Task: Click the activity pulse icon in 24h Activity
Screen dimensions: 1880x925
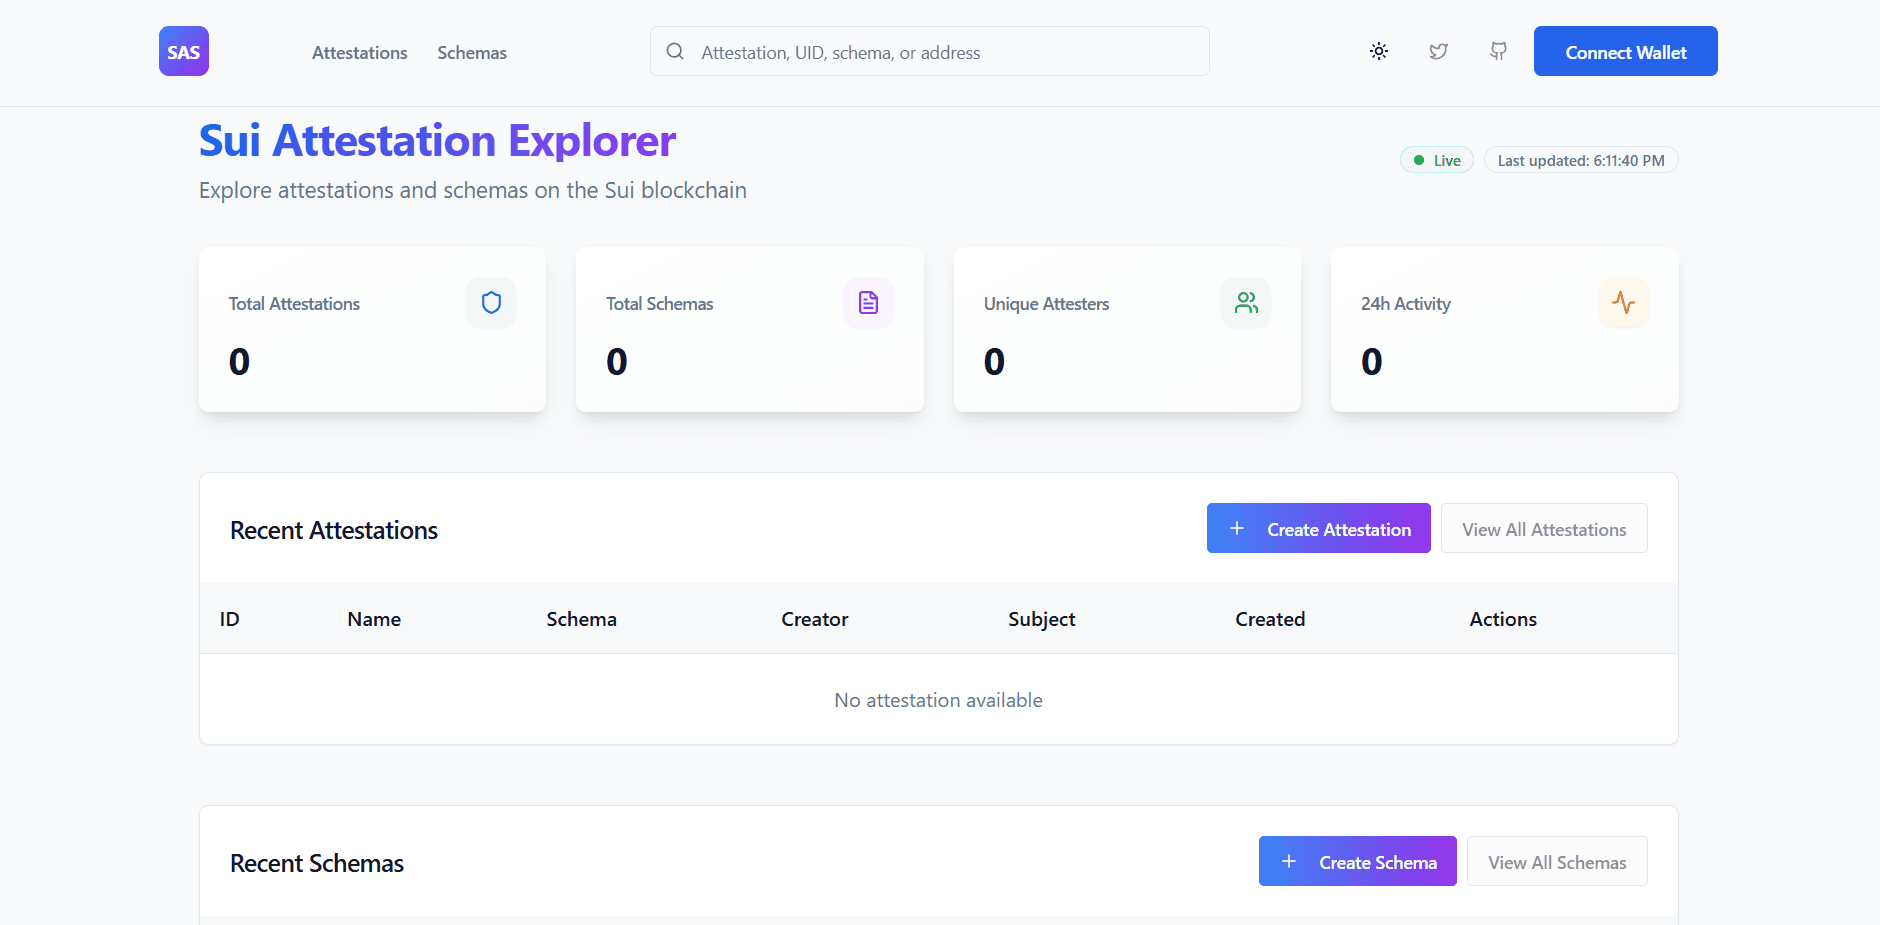Action: (x=1623, y=303)
